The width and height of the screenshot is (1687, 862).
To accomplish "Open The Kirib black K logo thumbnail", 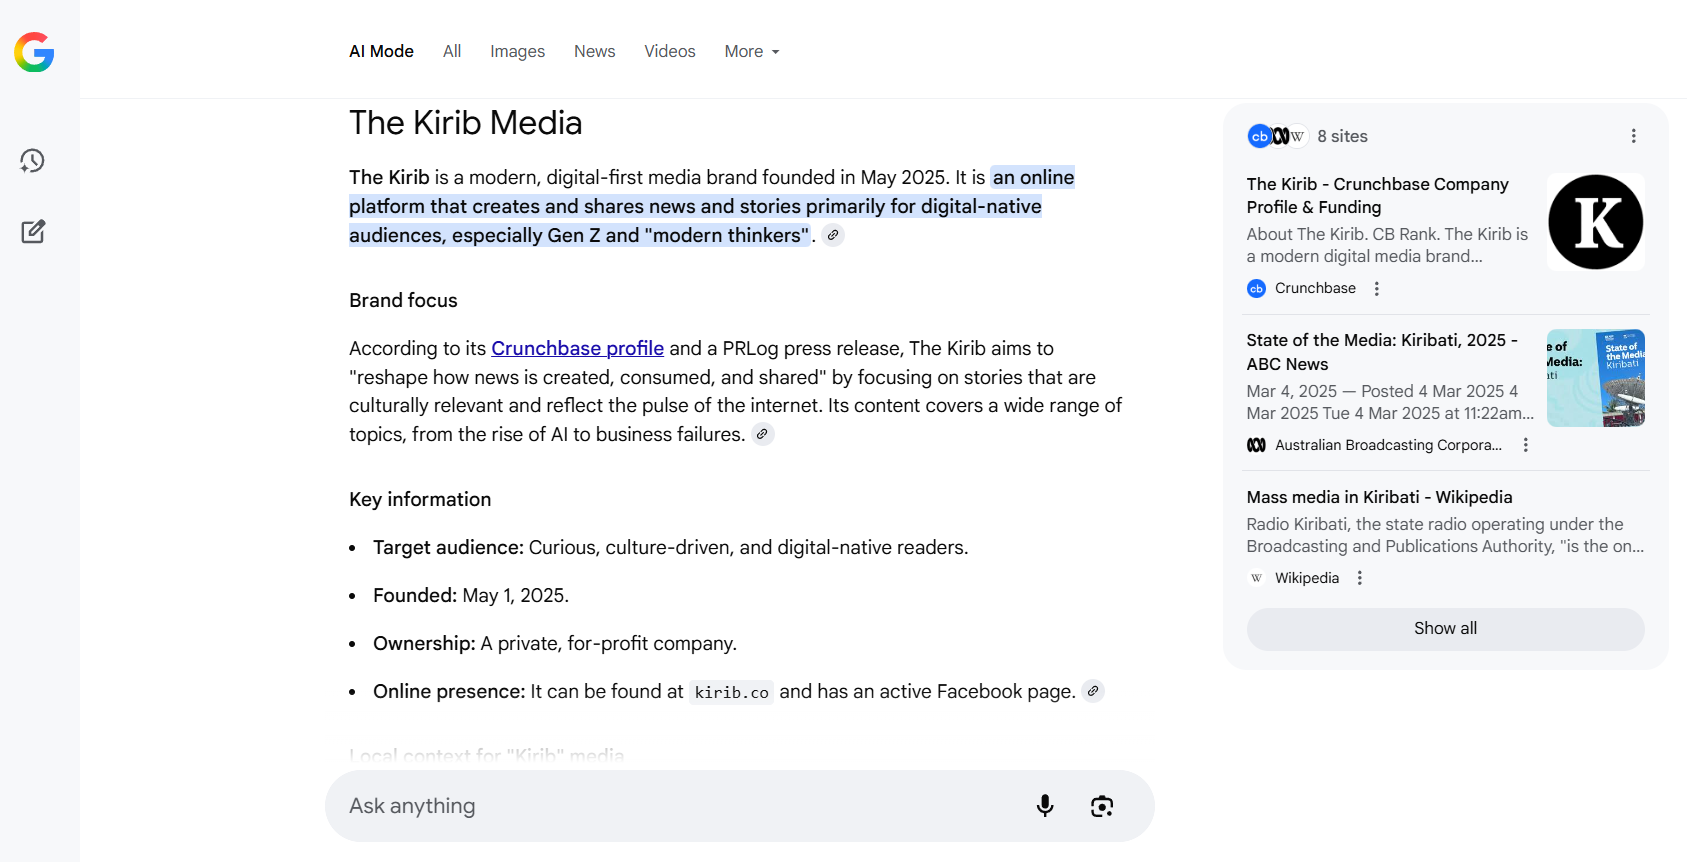I will [1595, 222].
